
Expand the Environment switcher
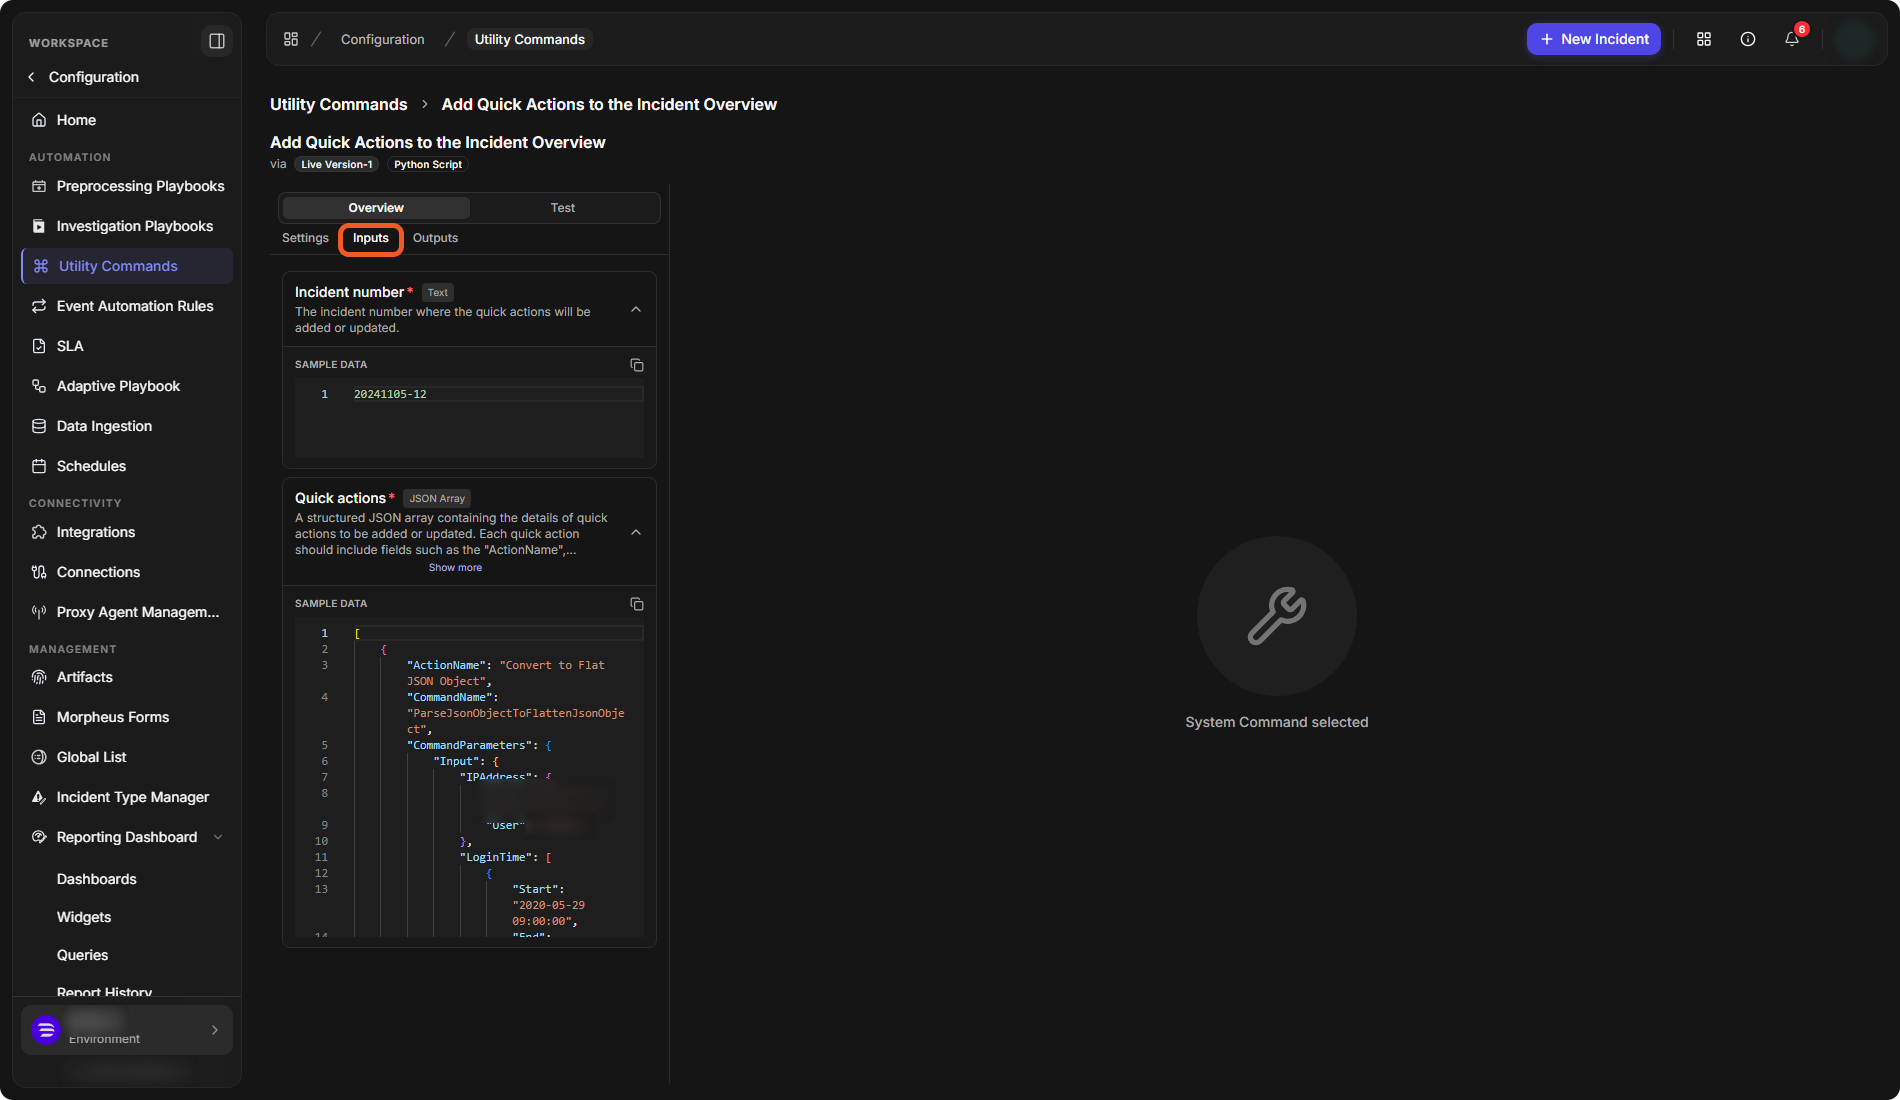click(x=127, y=1030)
